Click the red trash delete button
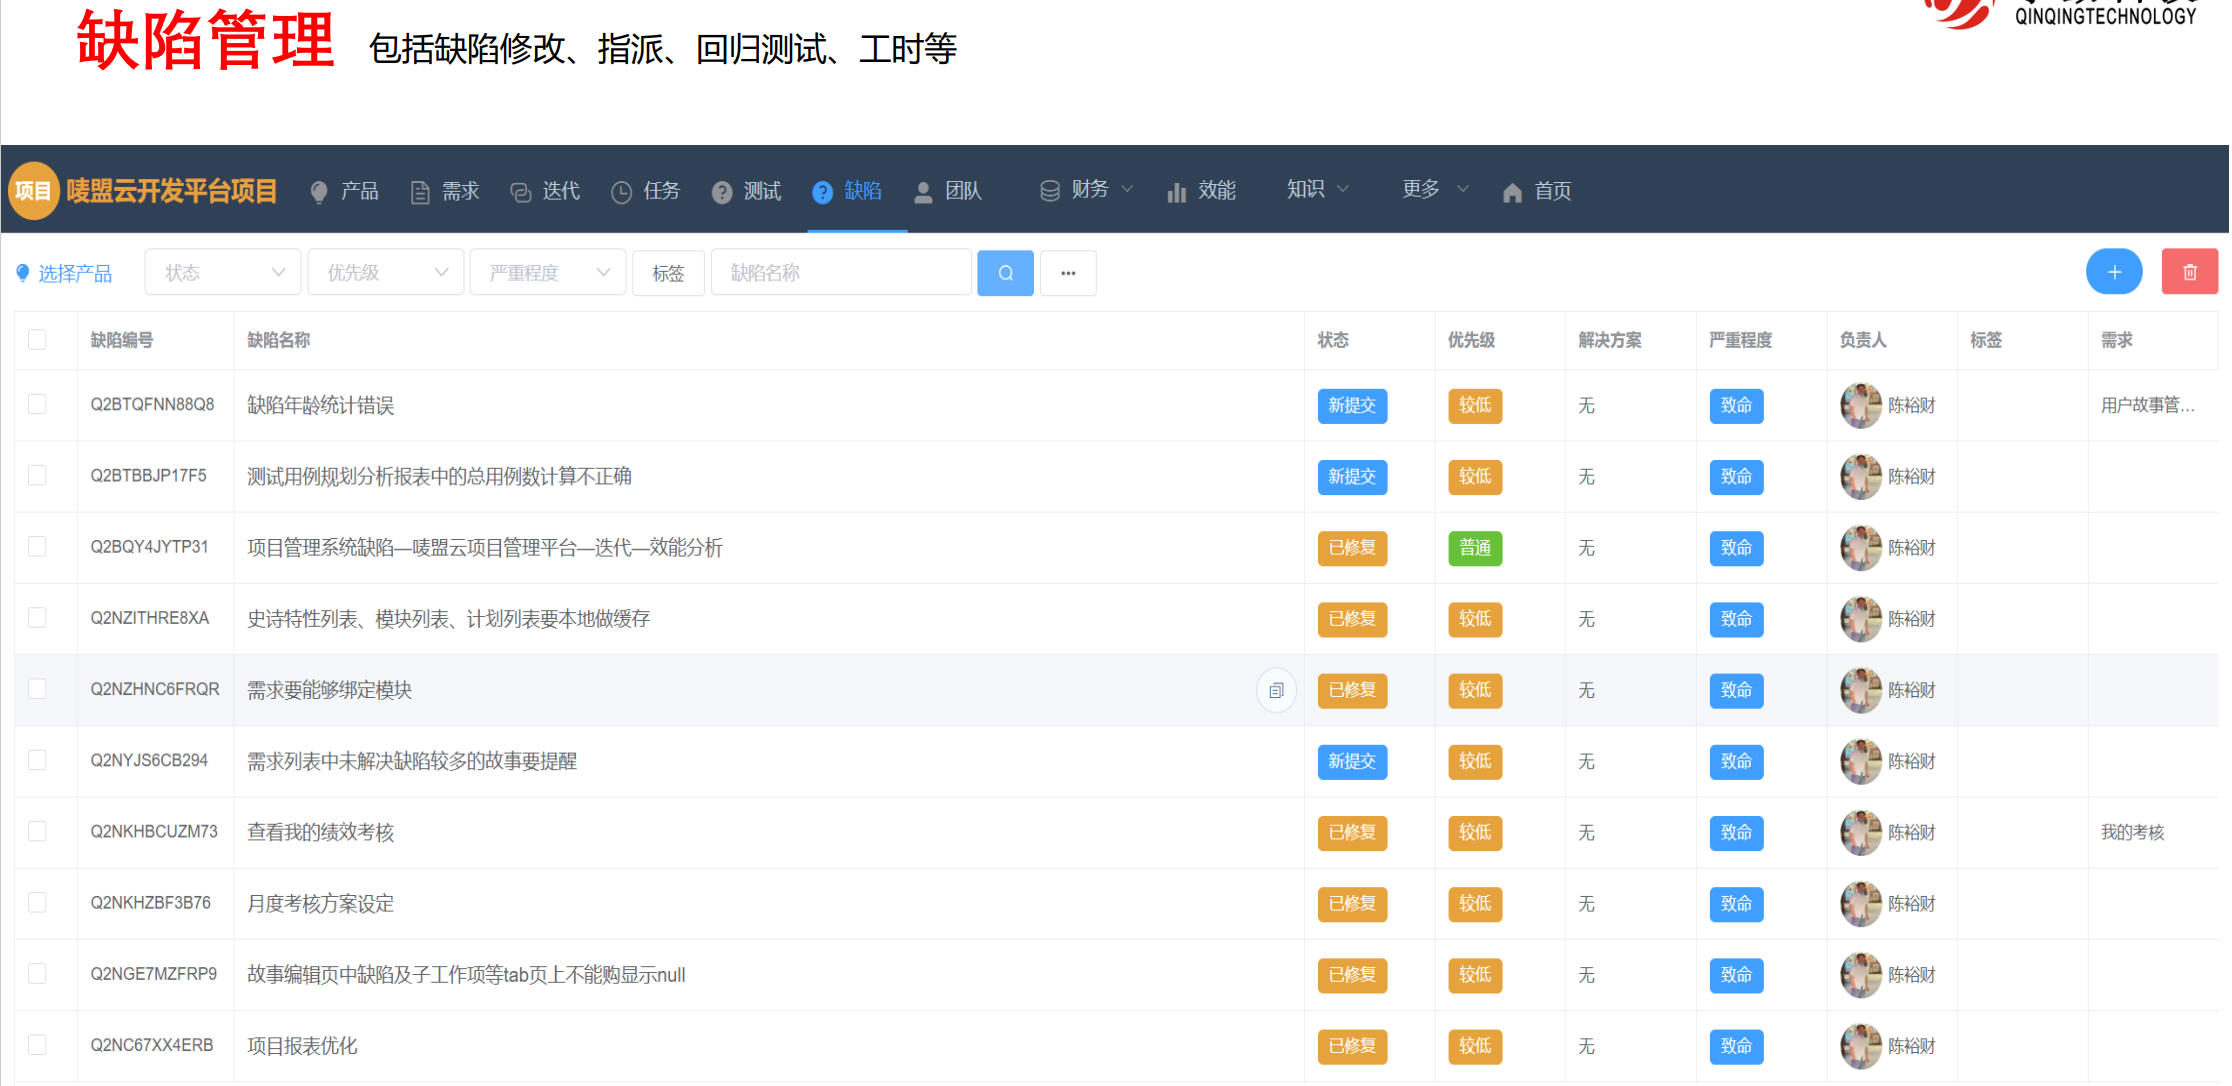Screen dimensions: 2232x1086 point(2189,272)
